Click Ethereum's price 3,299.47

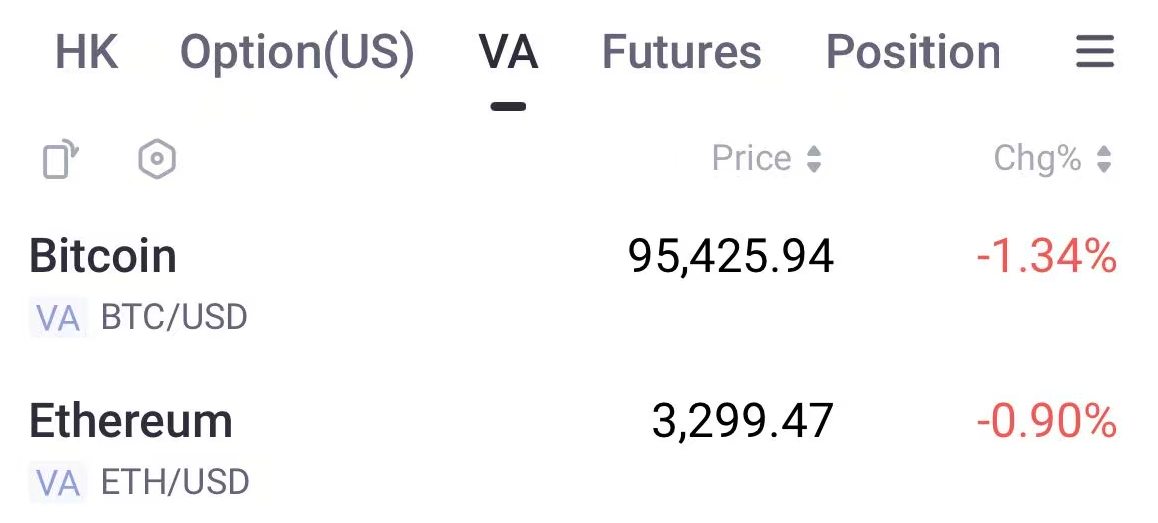point(742,421)
